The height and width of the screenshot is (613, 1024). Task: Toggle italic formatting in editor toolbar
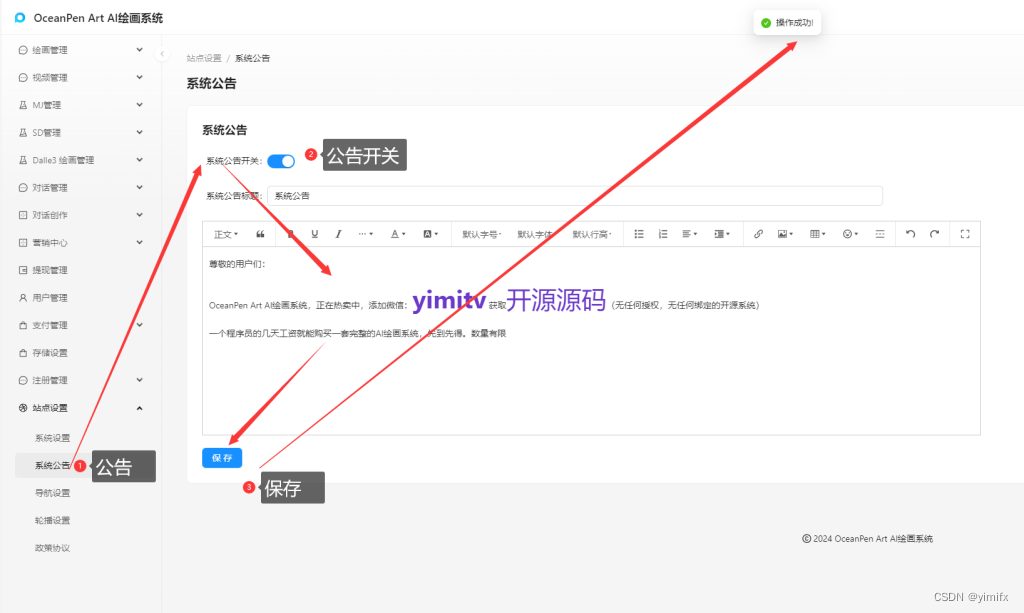tap(338, 234)
